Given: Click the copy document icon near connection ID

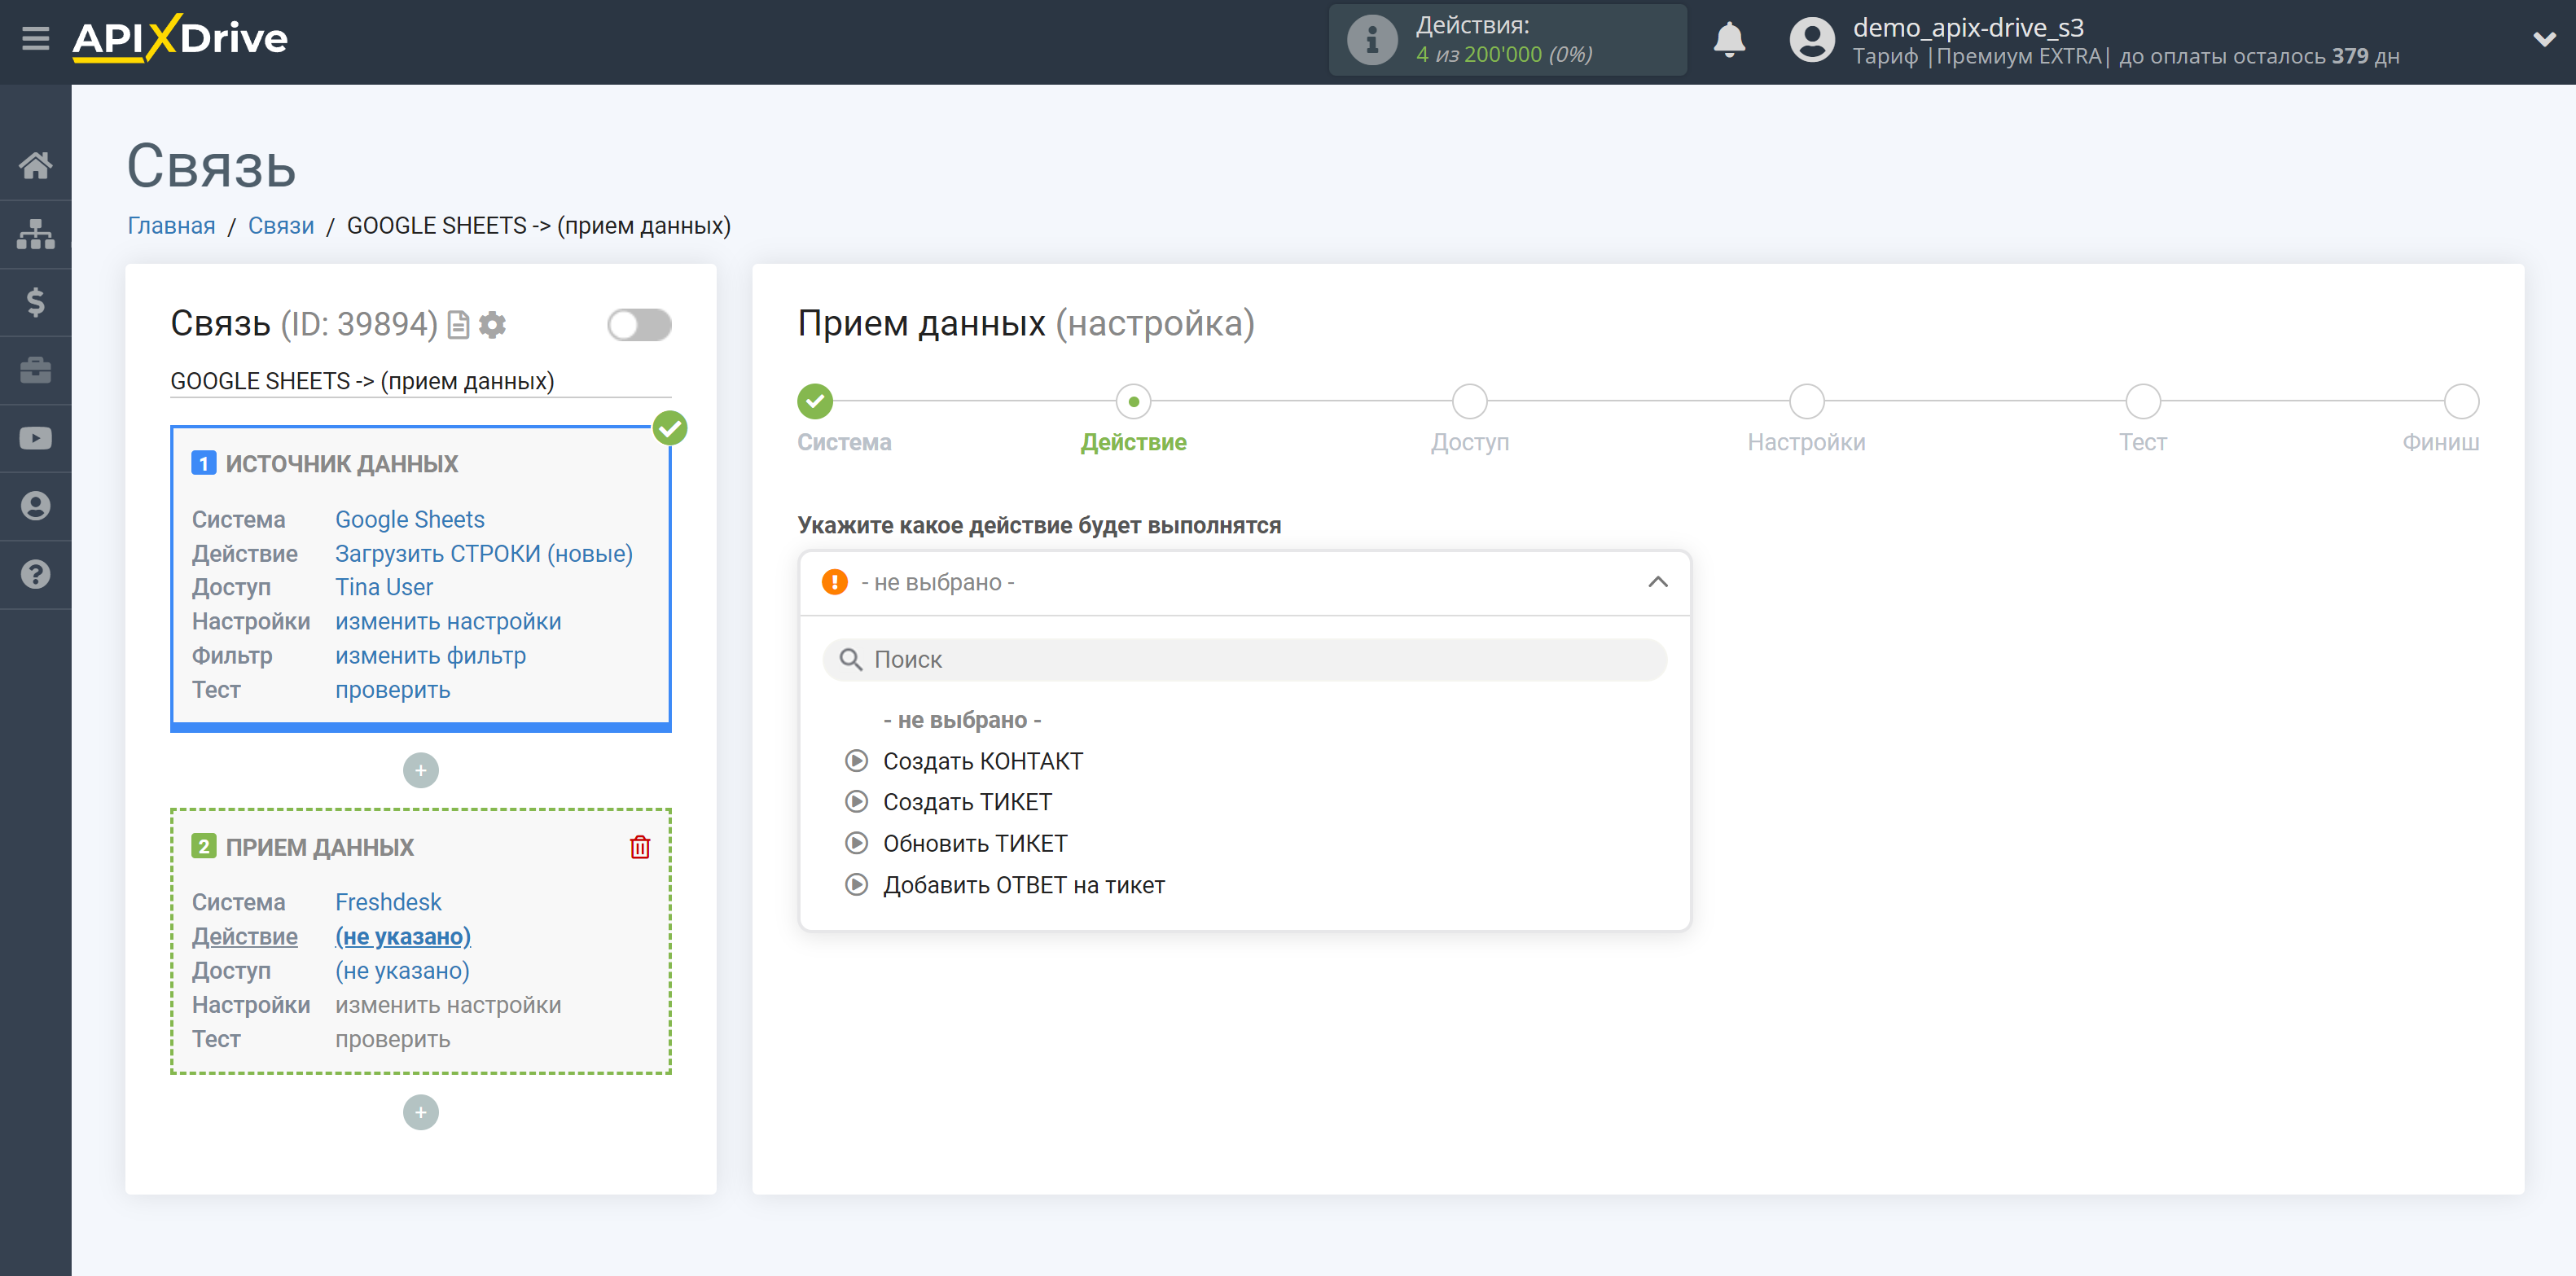Looking at the screenshot, I should tap(458, 325).
